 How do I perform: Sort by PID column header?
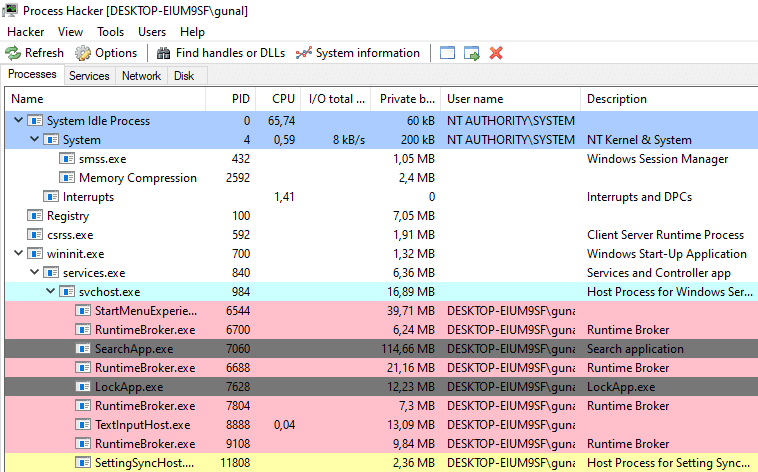pos(231,99)
